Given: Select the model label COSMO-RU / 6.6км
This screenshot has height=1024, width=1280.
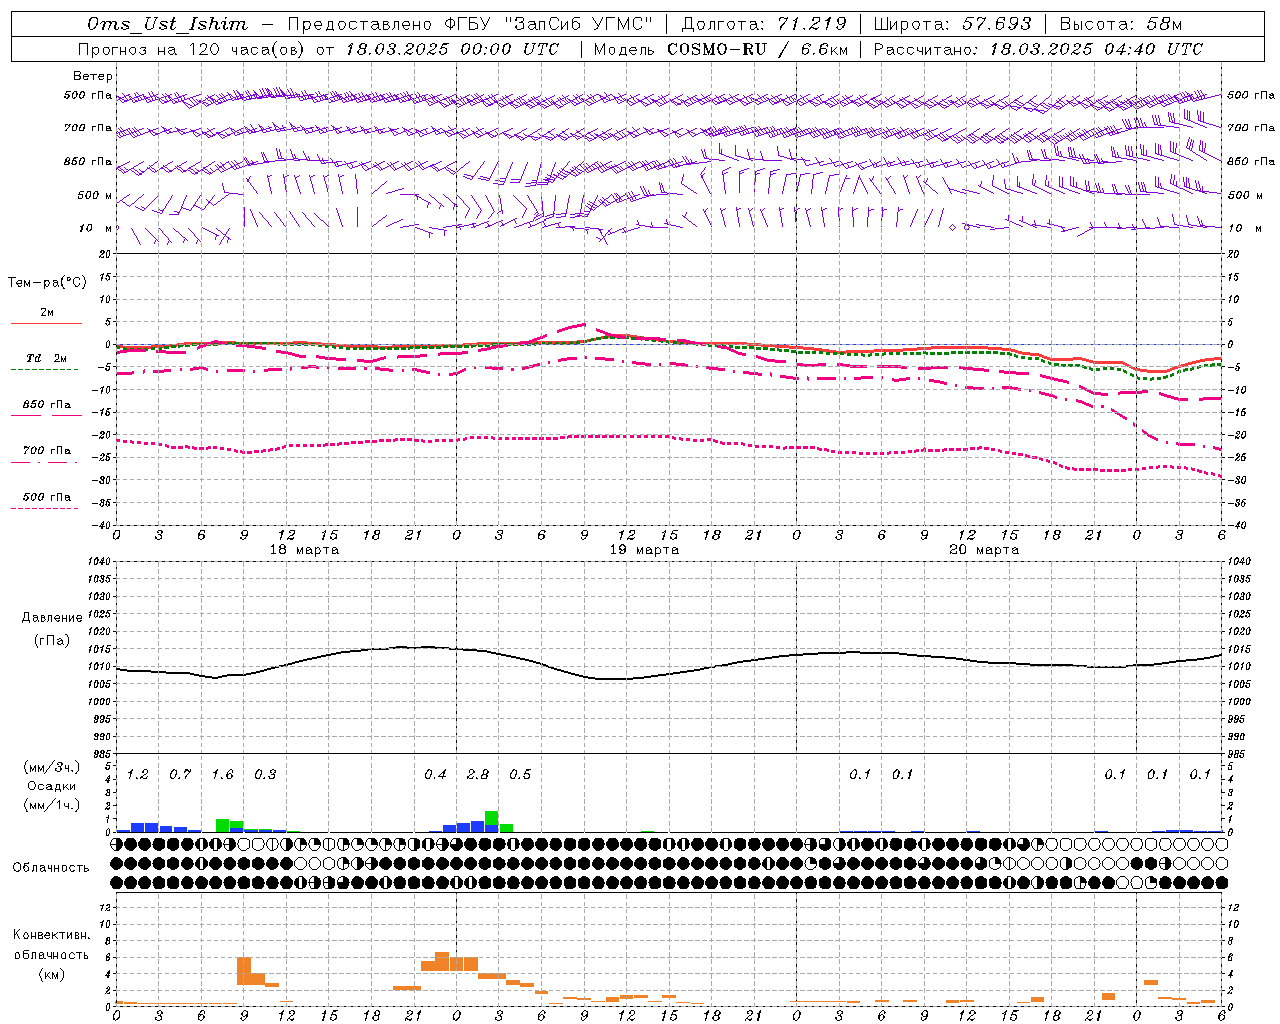Looking at the screenshot, I should click(758, 49).
